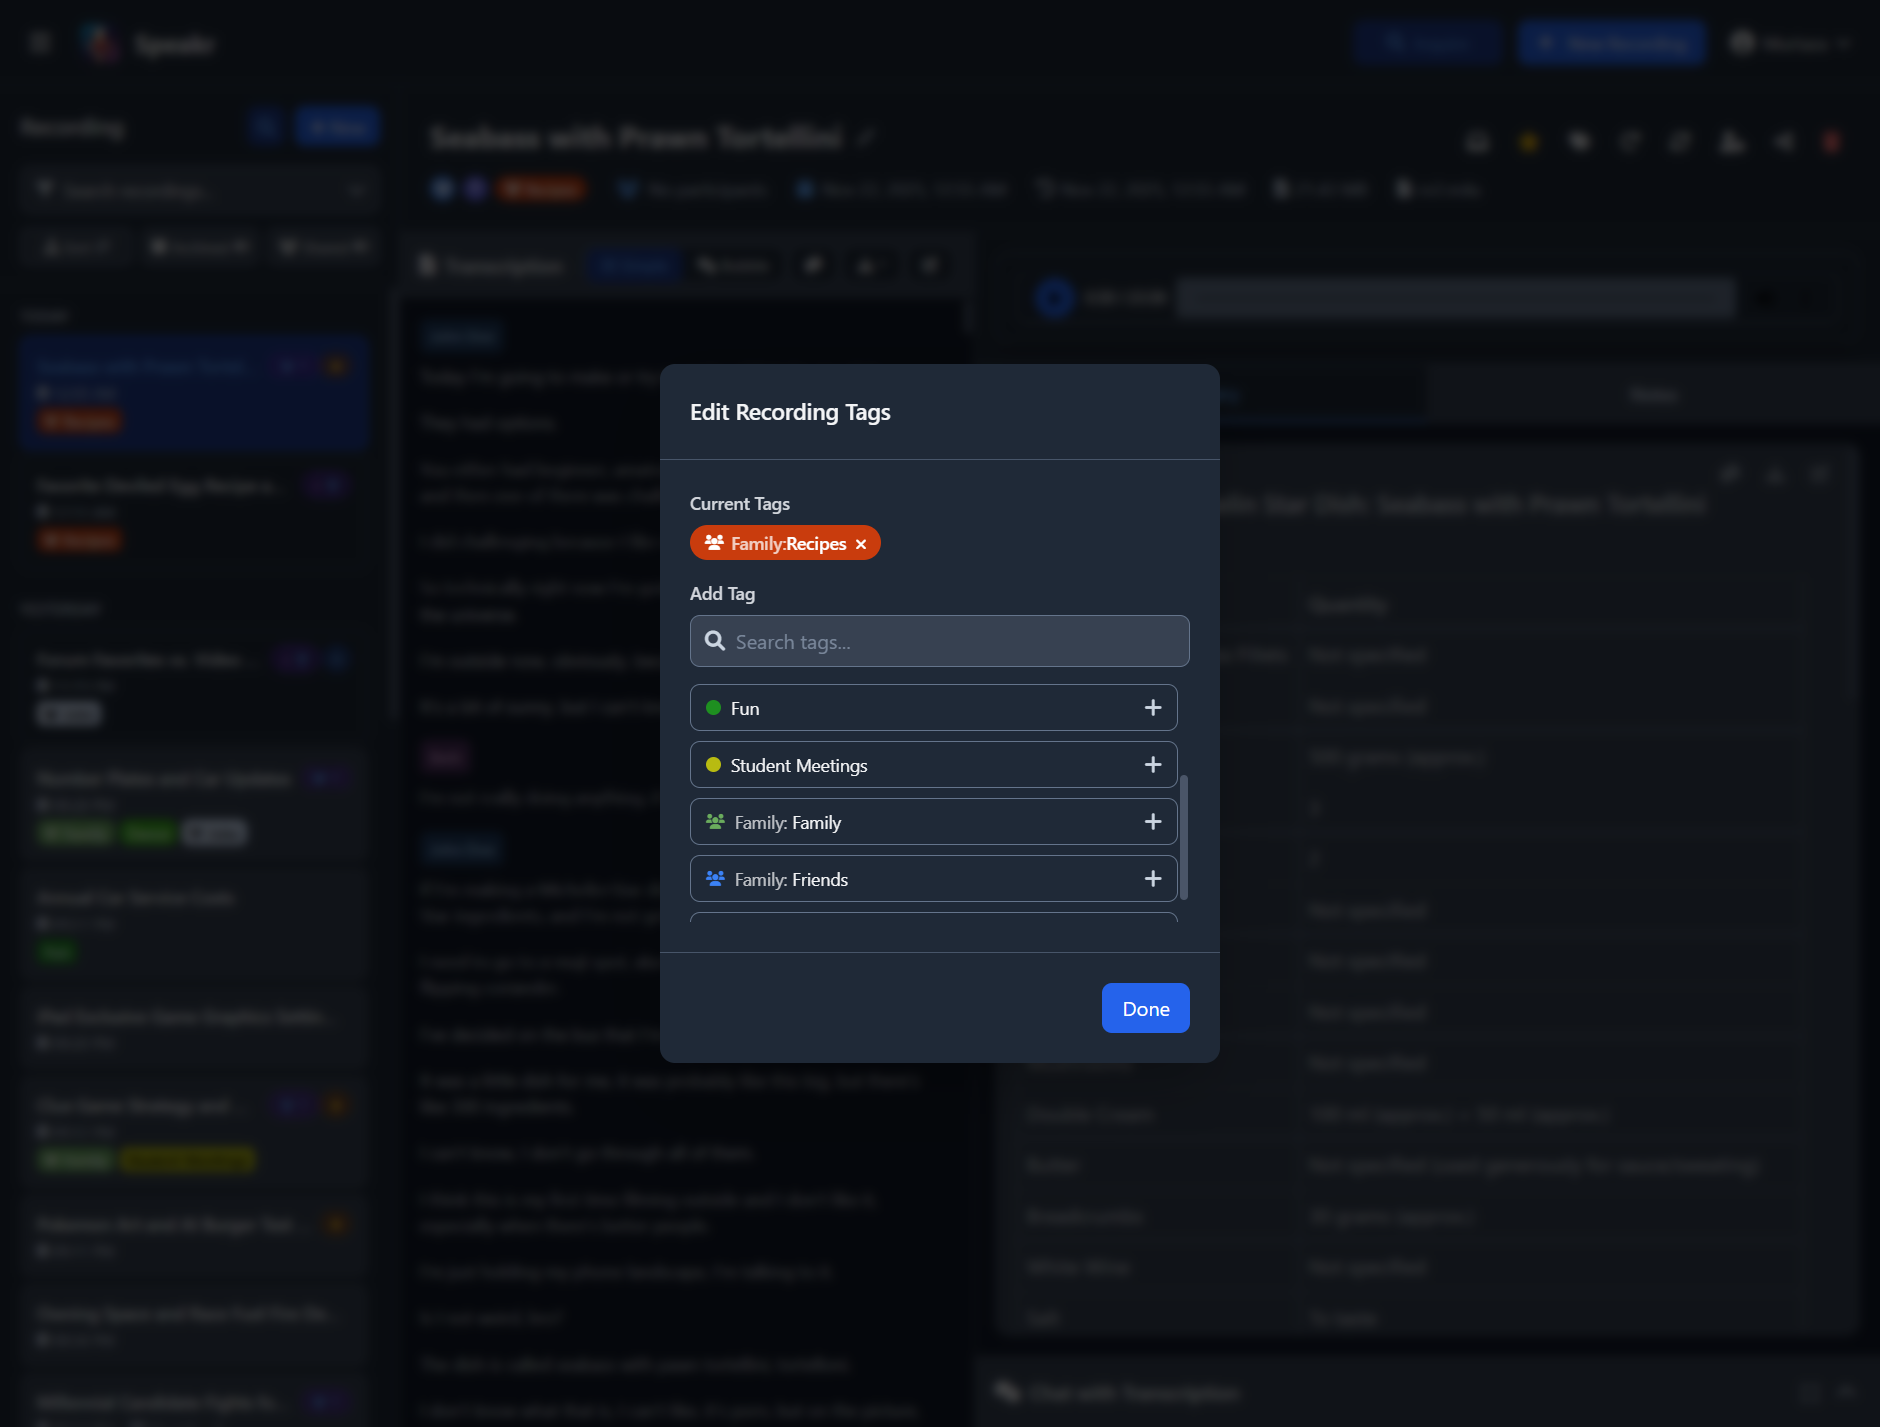Remove the Family:Recipes tag with the x
Viewport: 1880px width, 1427px height.
(x=861, y=544)
